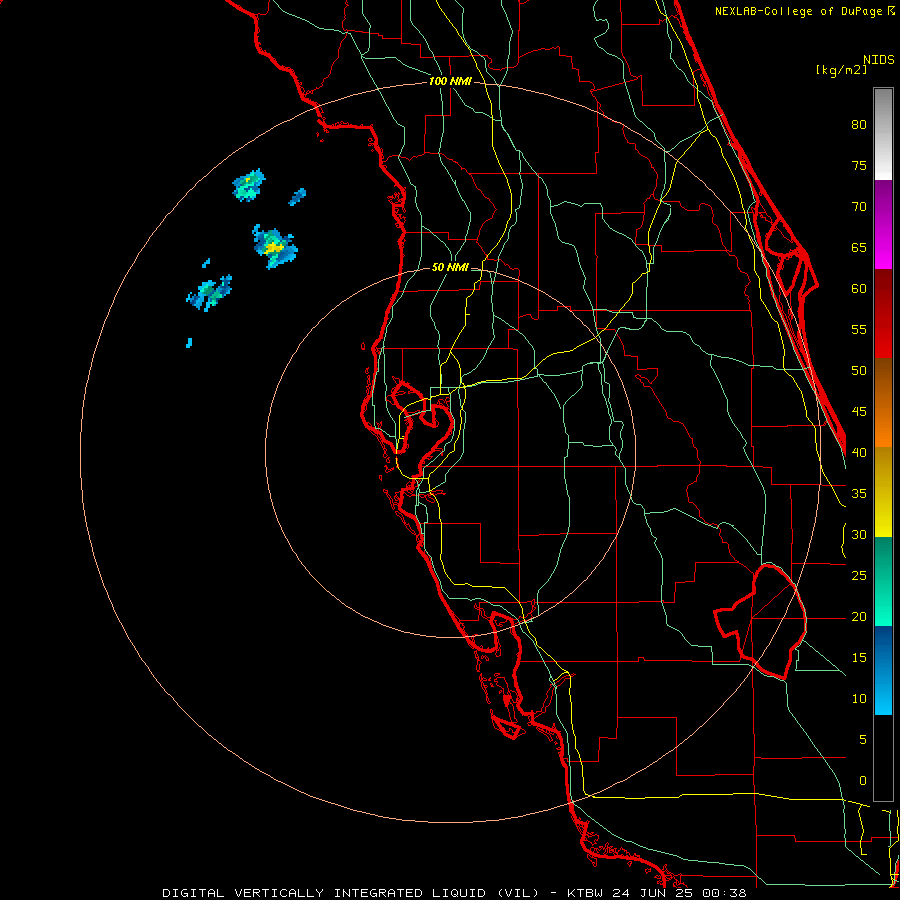Click the 24 JUN 25 date in caption
This screenshot has width=900, height=900.
pos(655,893)
